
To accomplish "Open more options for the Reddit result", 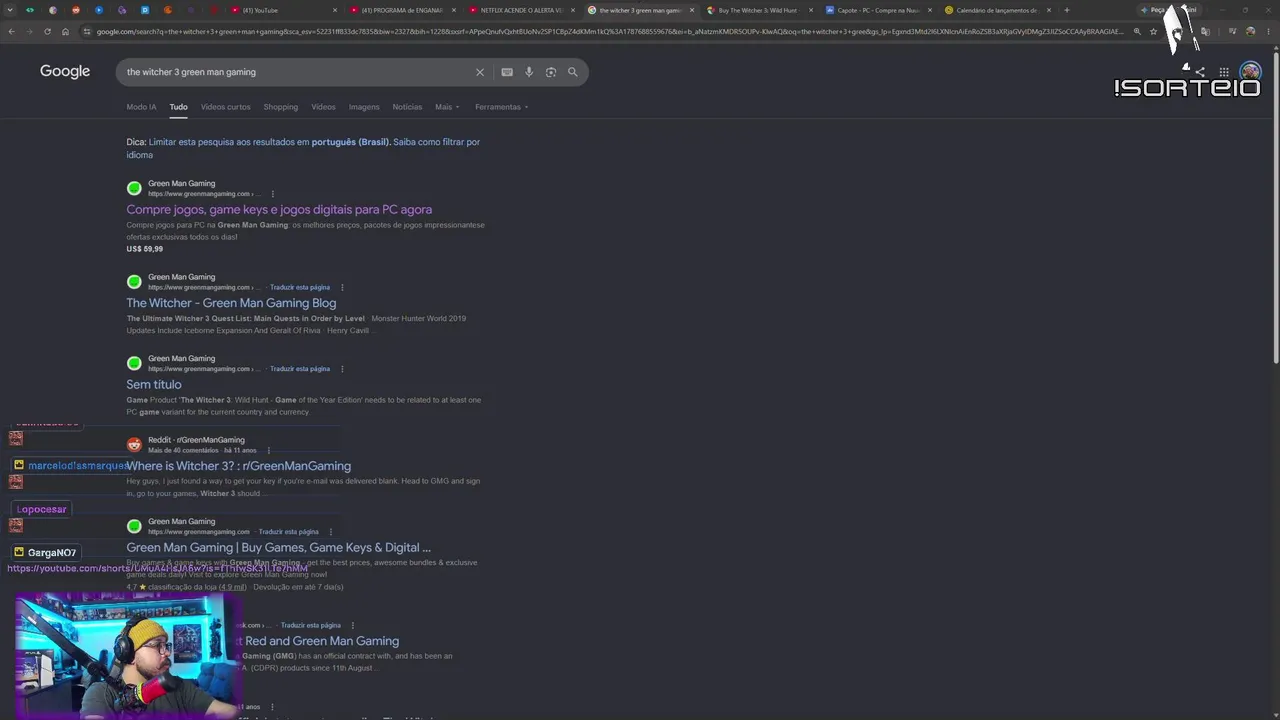I will point(269,450).
